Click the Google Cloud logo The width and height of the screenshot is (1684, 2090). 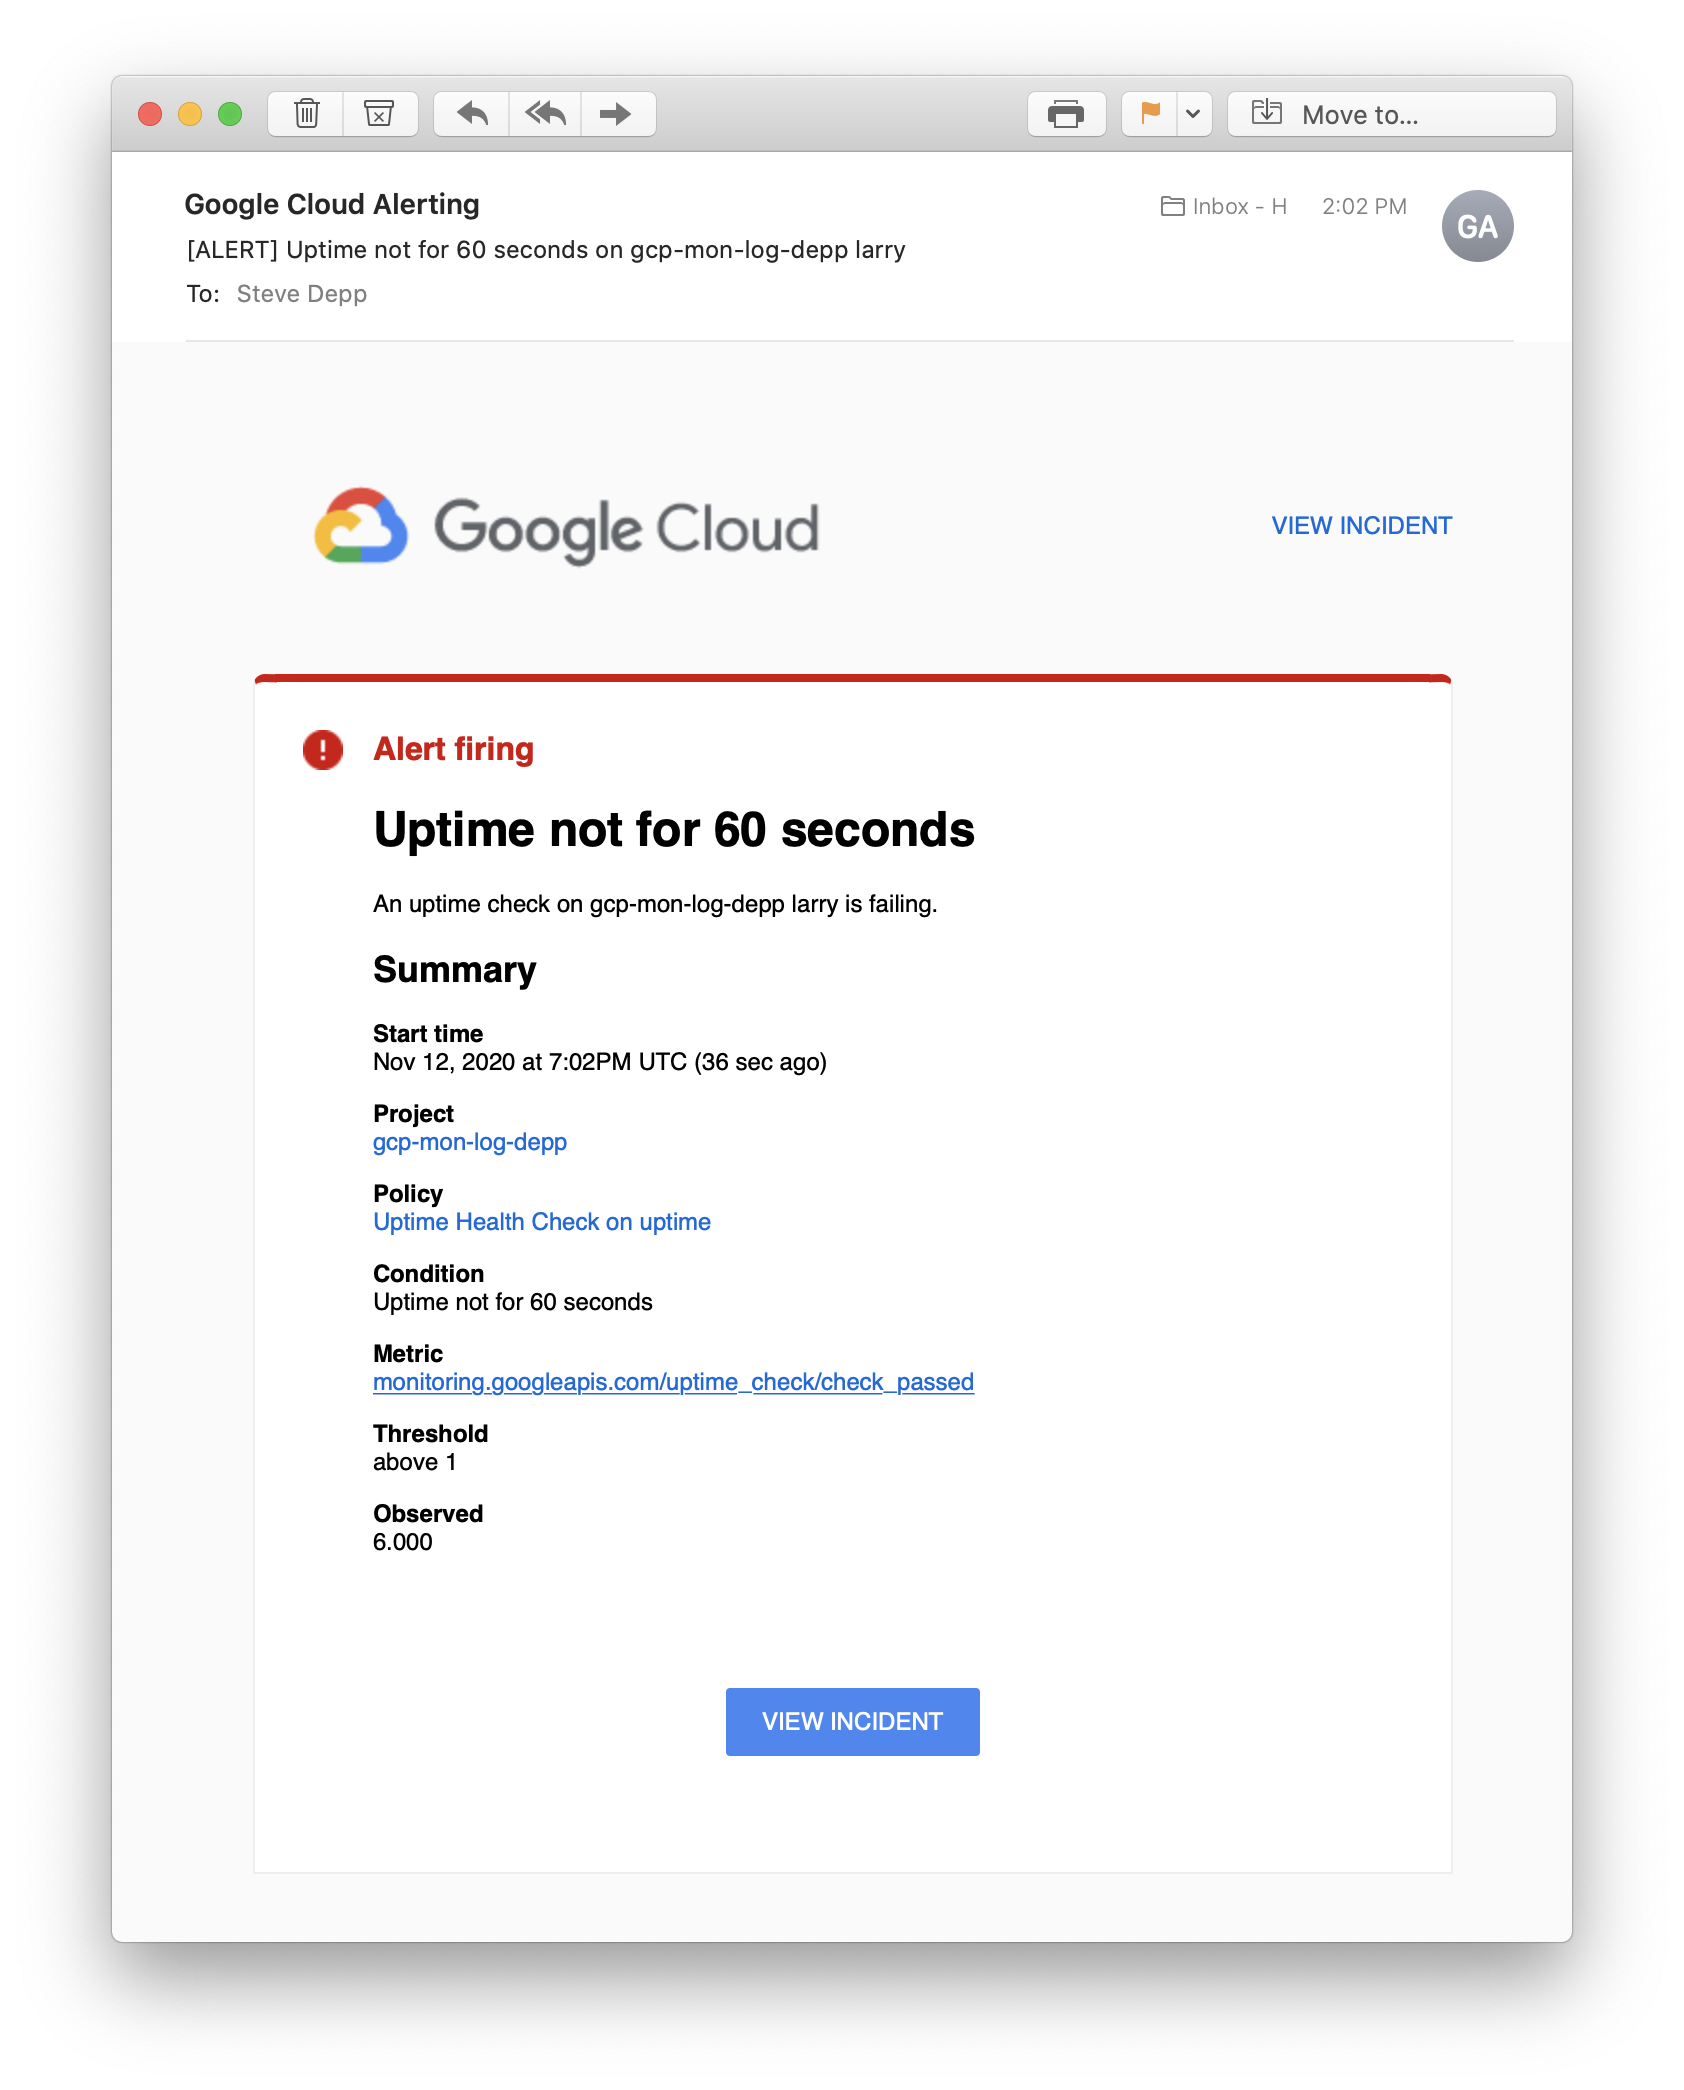pyautogui.click(x=567, y=527)
